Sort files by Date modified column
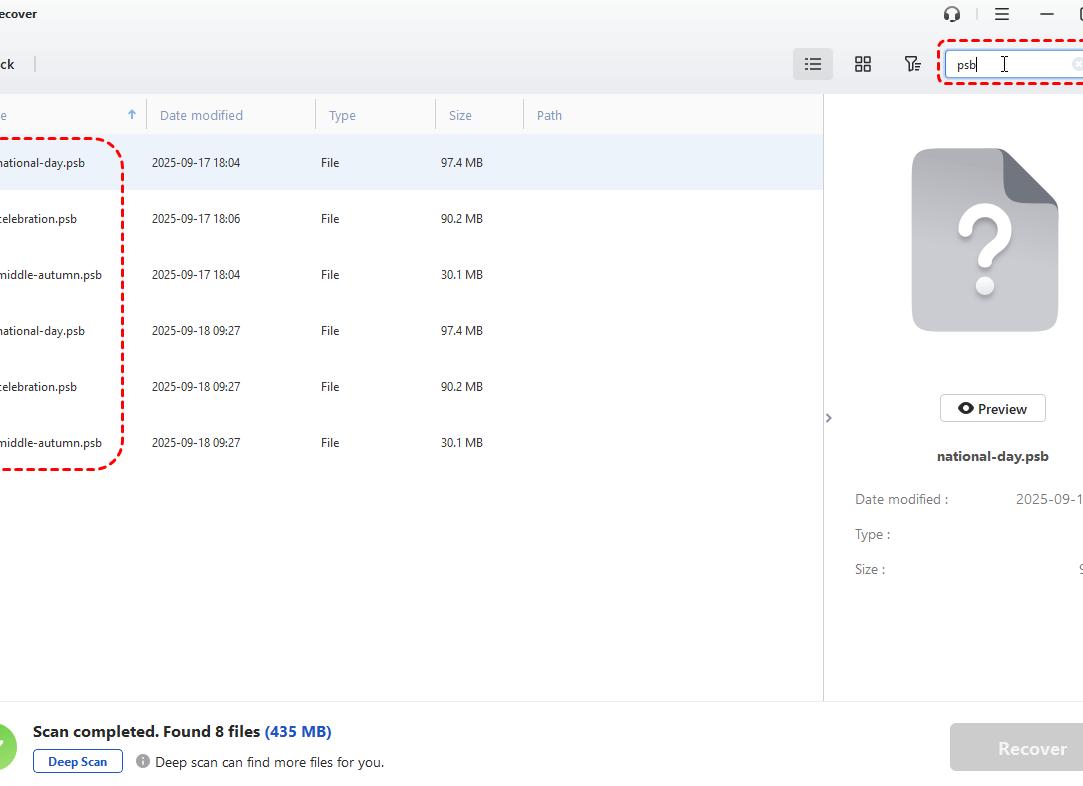Screen dimensions: 1083x786 (201, 115)
